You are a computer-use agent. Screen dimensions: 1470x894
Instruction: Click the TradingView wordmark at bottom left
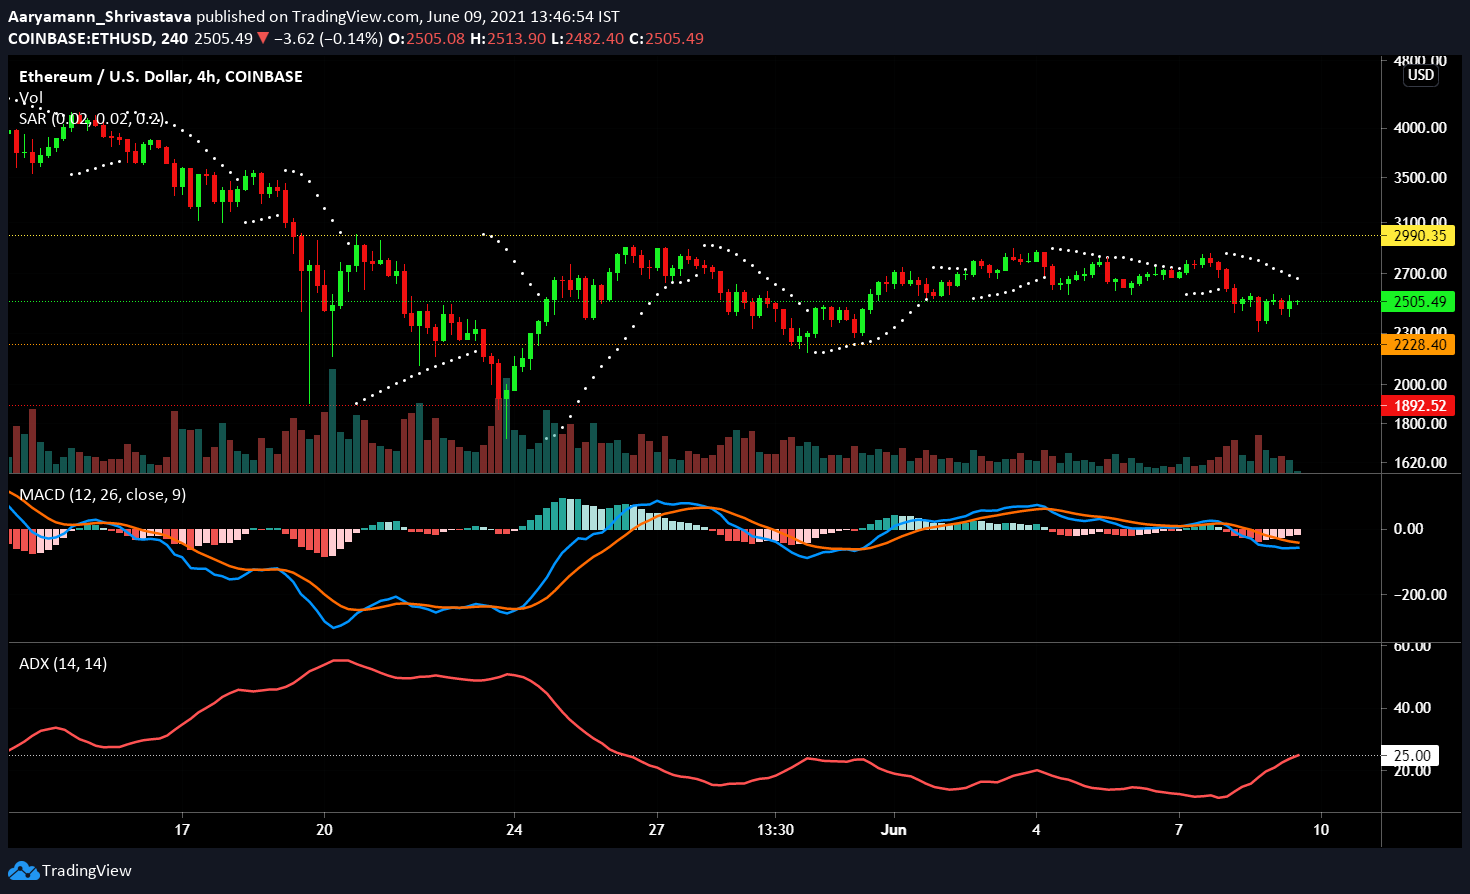[87, 871]
